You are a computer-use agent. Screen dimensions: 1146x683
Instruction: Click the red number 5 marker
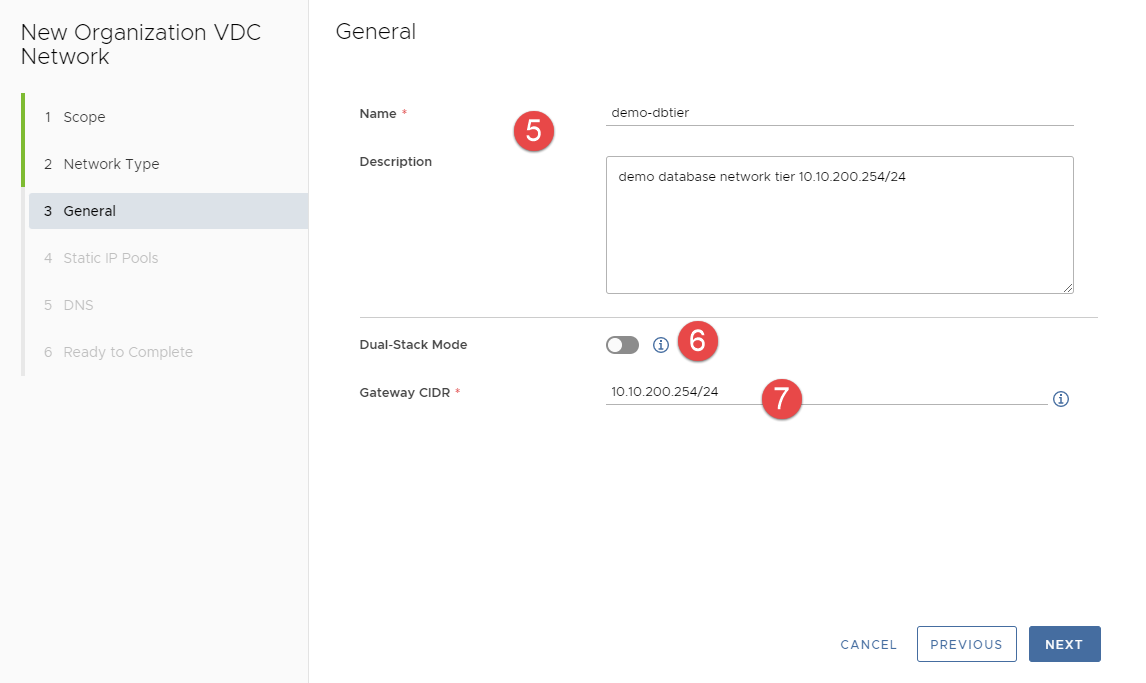[x=533, y=132]
